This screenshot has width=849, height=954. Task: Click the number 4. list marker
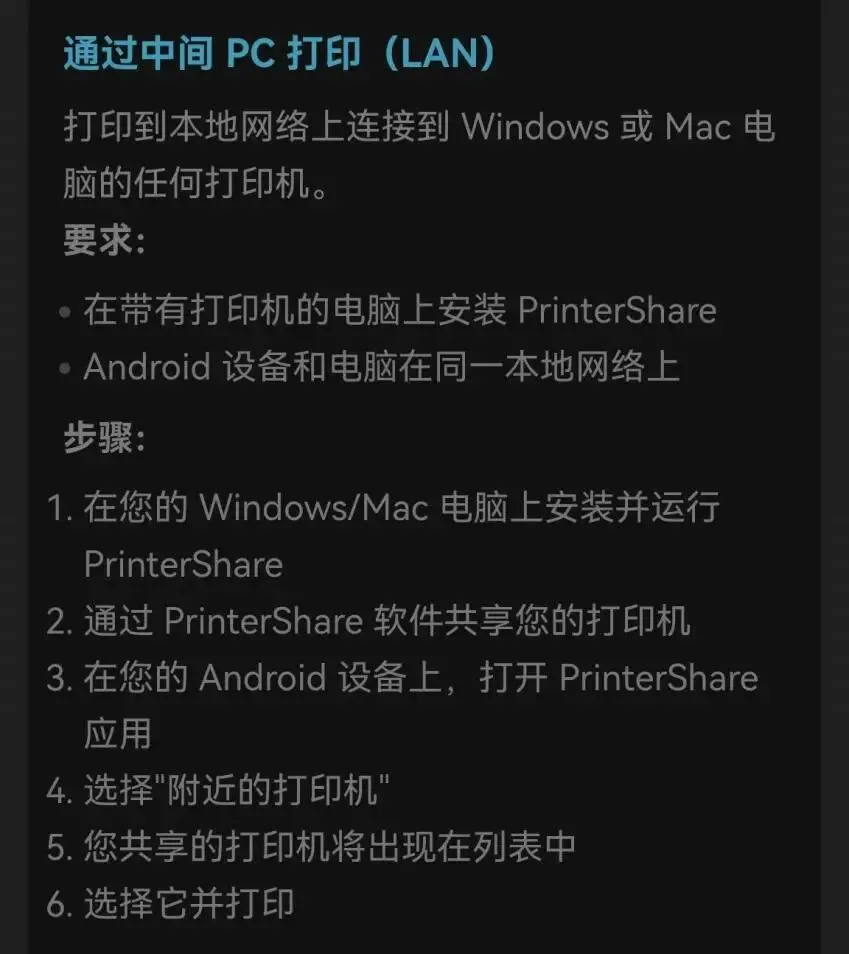[60, 791]
